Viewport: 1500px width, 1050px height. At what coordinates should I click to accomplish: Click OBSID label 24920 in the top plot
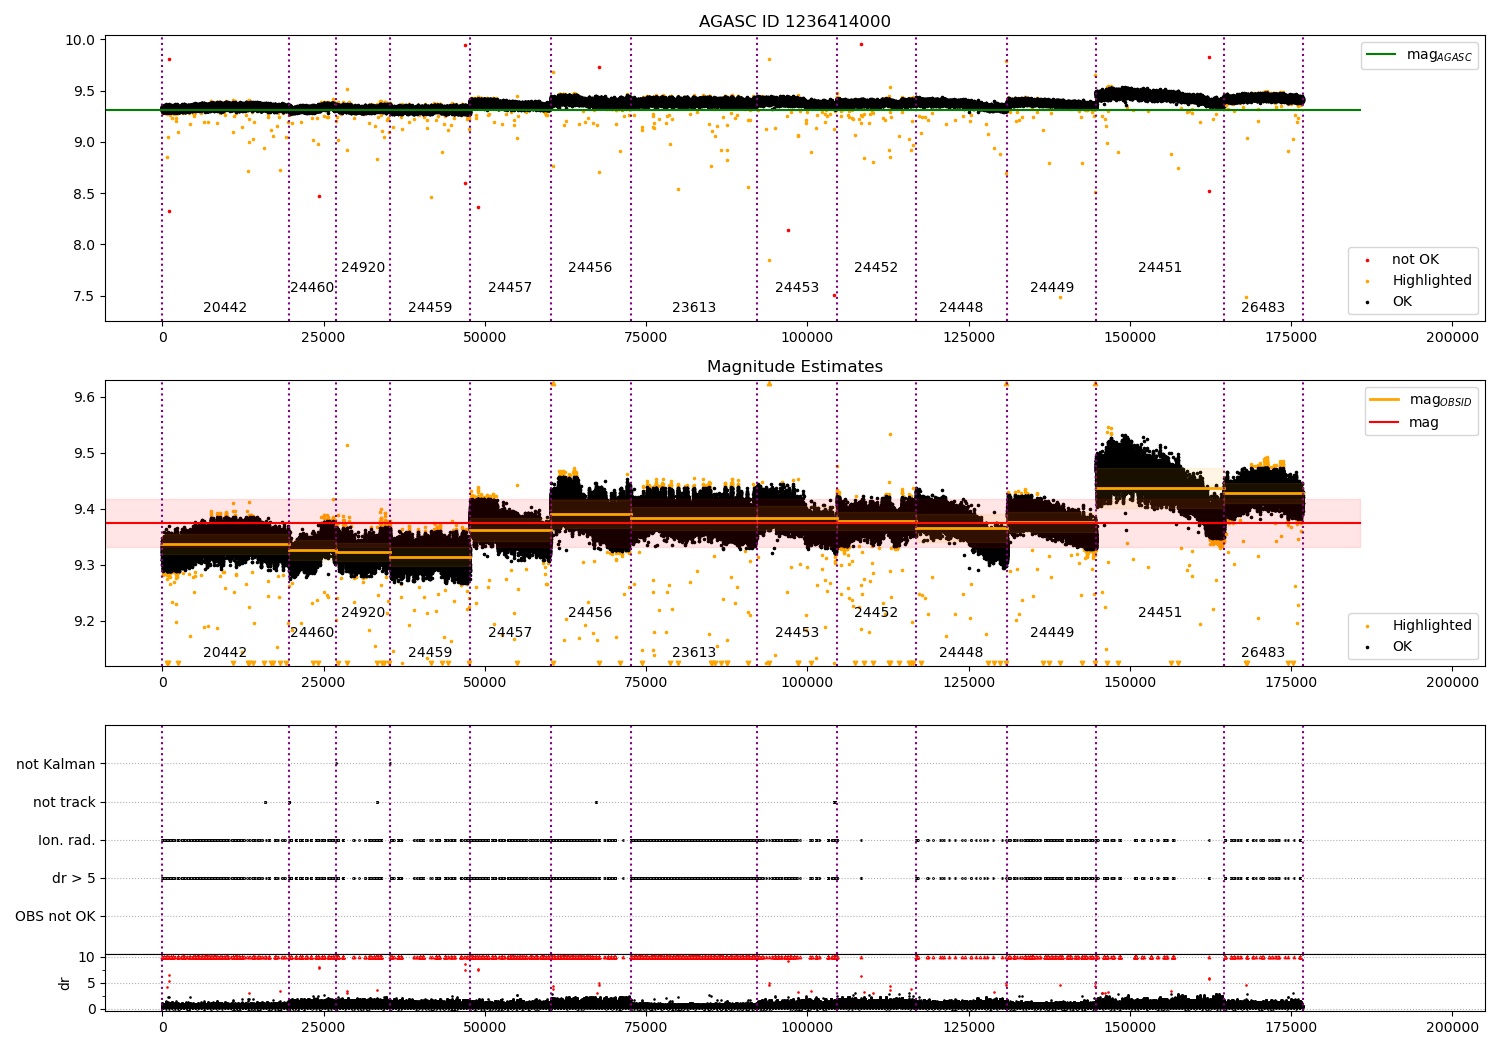(363, 268)
